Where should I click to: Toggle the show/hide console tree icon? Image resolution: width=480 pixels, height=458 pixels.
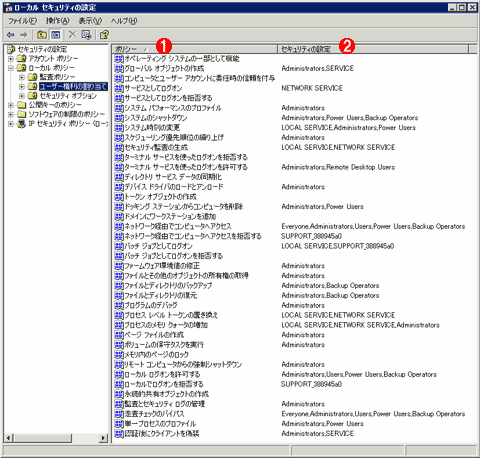coord(55,35)
